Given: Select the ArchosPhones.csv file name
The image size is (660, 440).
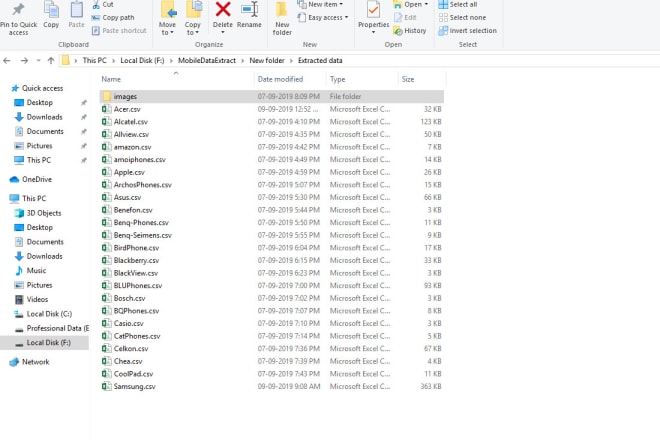Looking at the screenshot, I should [x=143, y=185].
